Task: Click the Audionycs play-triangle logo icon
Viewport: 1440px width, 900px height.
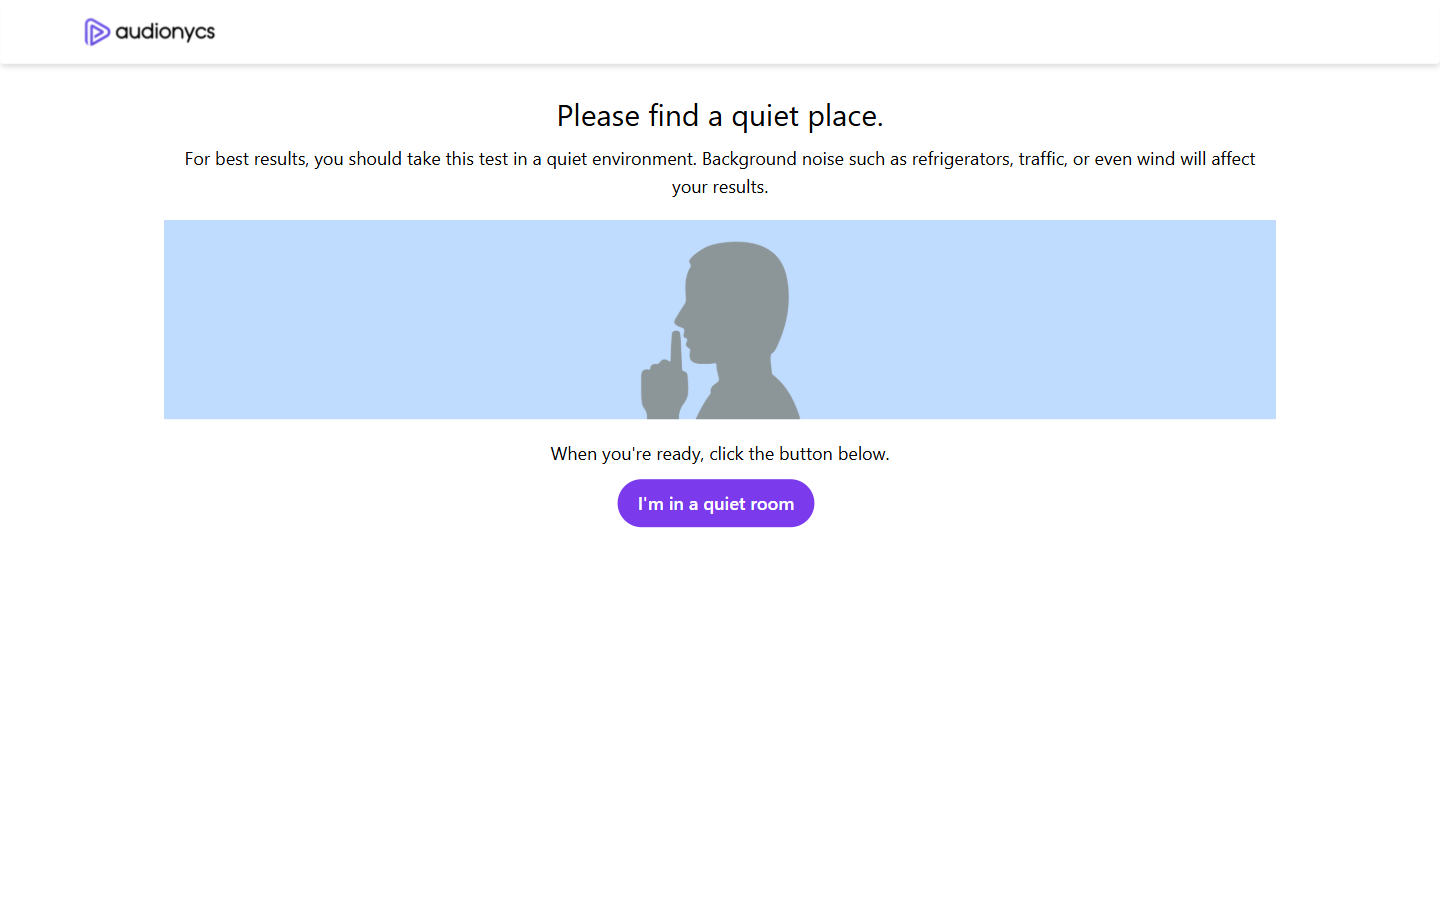Action: [96, 31]
